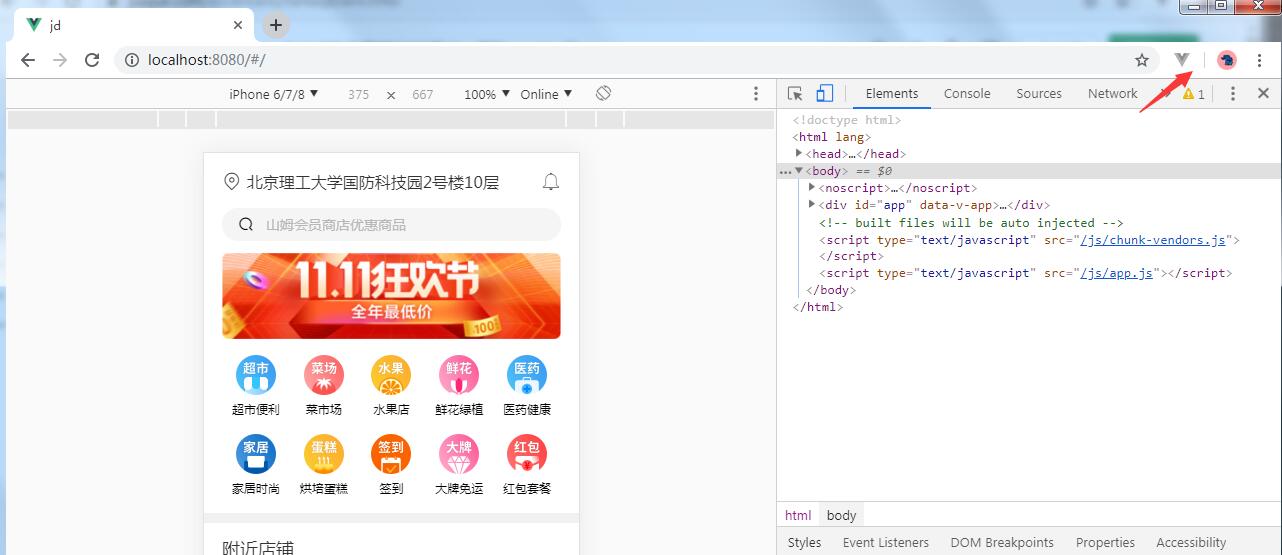
Task: Open the Properties pane tab
Action: pos(1105,542)
